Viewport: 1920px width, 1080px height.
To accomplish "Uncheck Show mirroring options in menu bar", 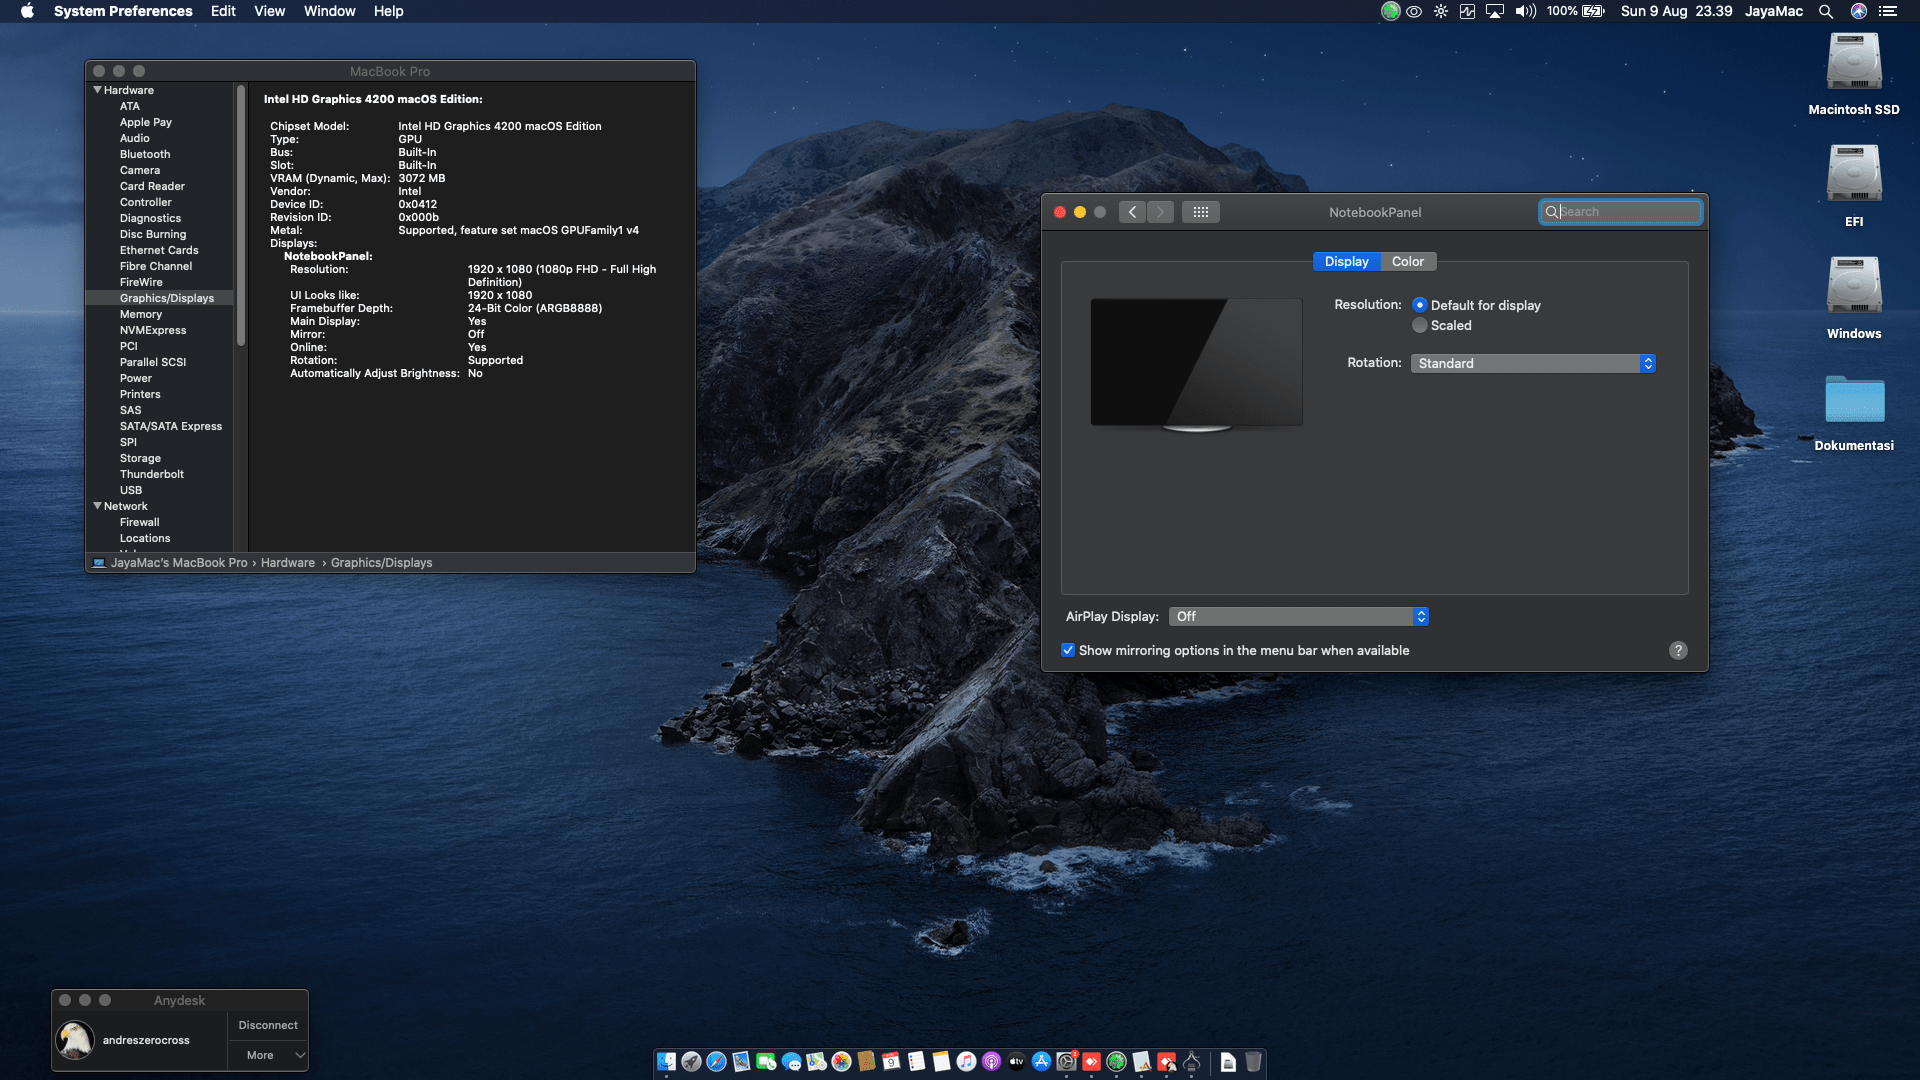I will point(1068,650).
